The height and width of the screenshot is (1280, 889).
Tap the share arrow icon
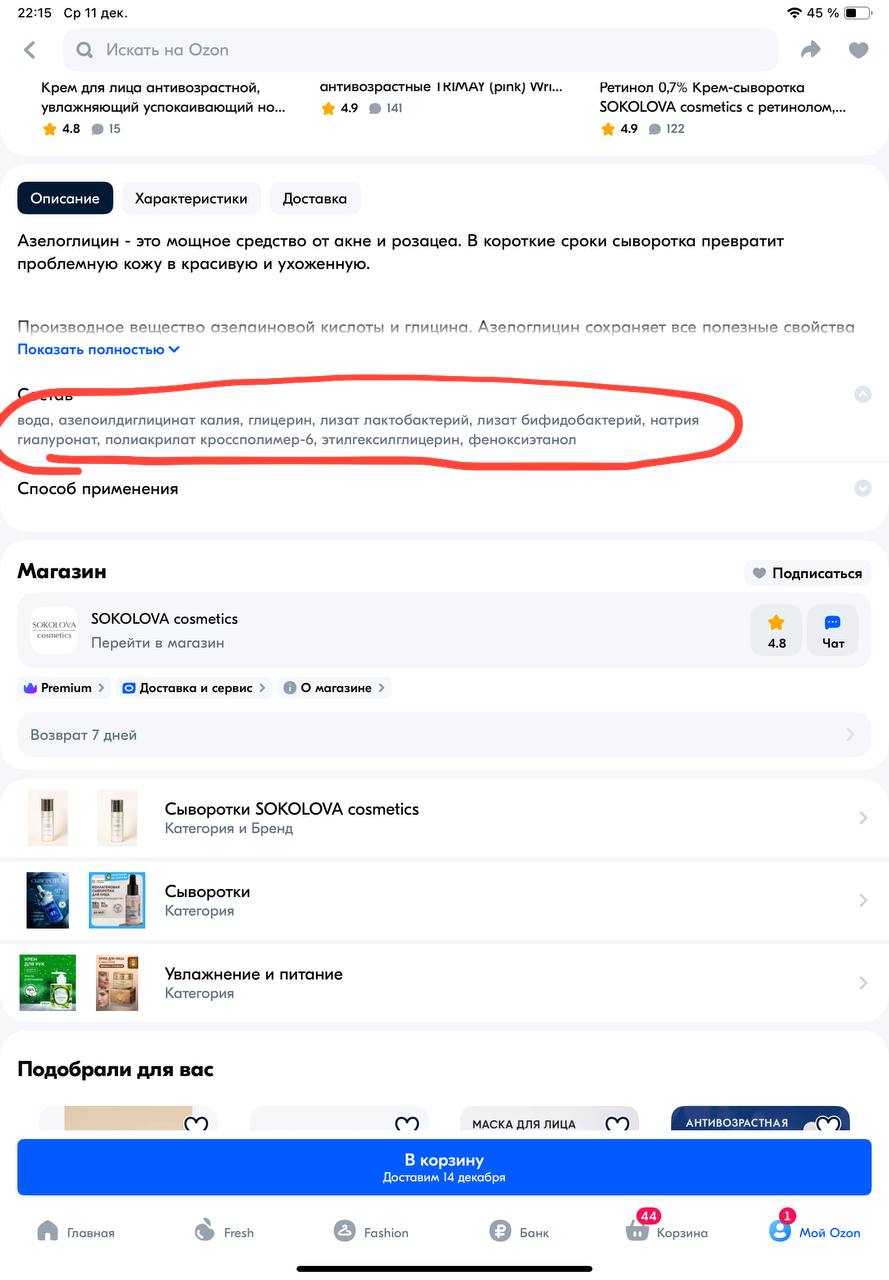point(810,50)
